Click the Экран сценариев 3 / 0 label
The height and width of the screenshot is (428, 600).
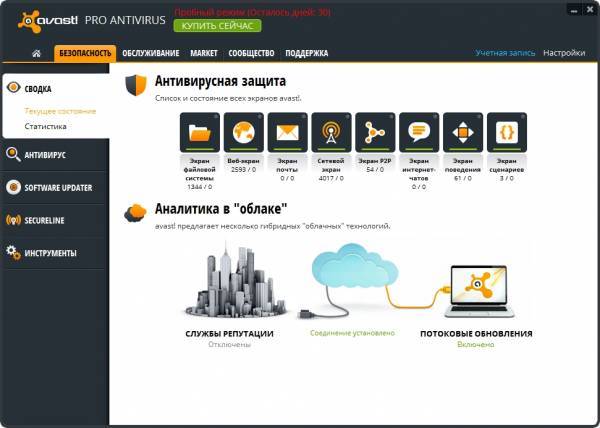tap(507, 169)
